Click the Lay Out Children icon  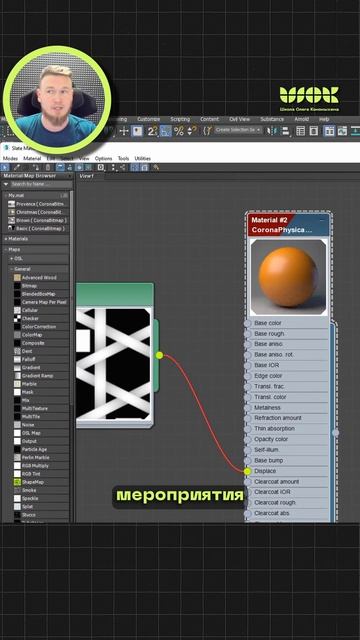coord(122,167)
